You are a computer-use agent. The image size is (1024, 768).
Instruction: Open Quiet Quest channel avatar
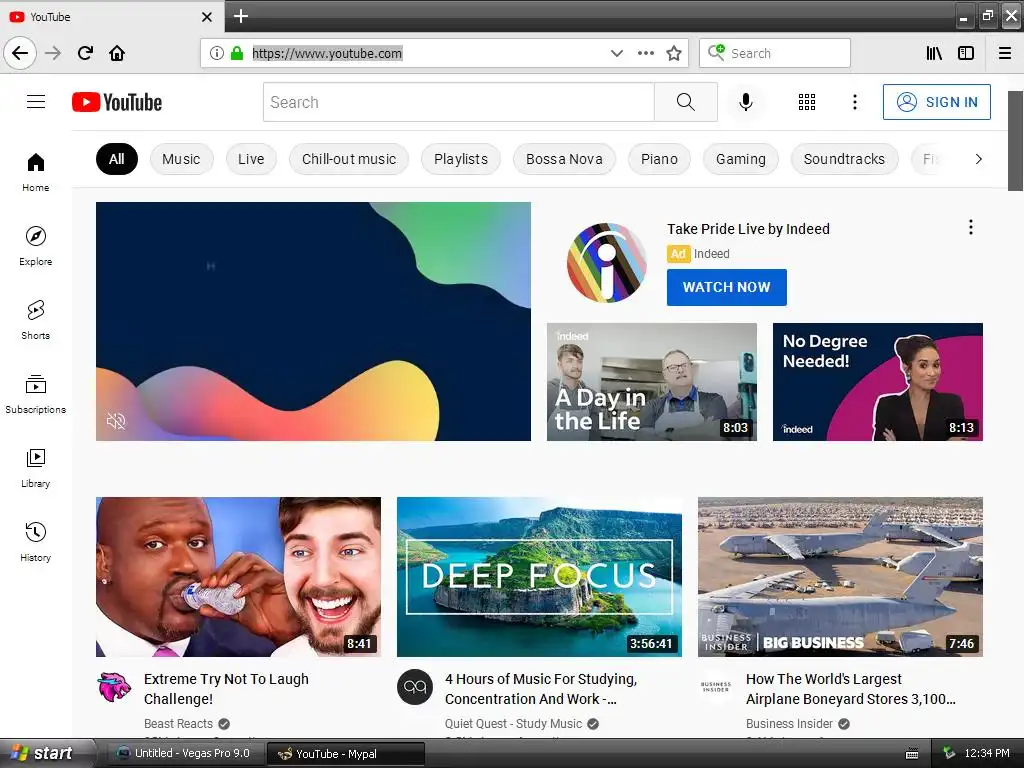[x=415, y=687]
